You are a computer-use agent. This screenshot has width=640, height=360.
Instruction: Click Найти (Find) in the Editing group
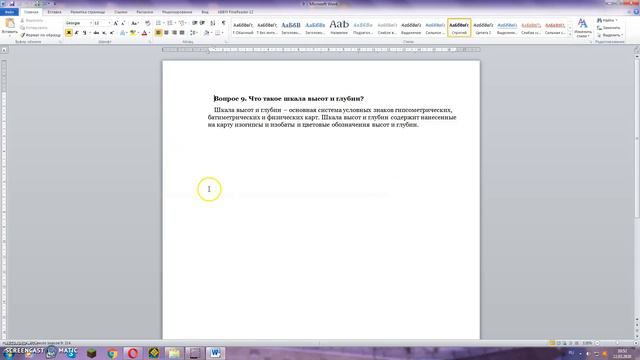pos(607,20)
